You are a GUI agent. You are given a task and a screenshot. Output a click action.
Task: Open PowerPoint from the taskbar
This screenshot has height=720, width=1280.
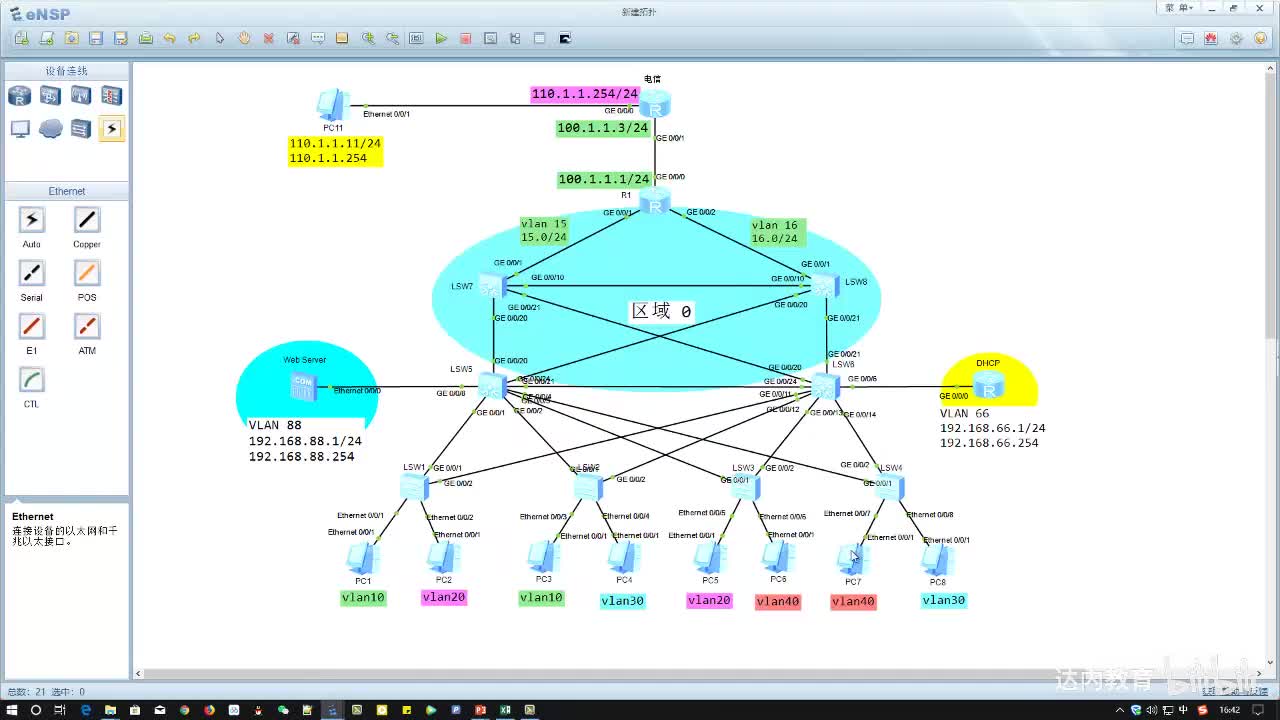point(480,710)
